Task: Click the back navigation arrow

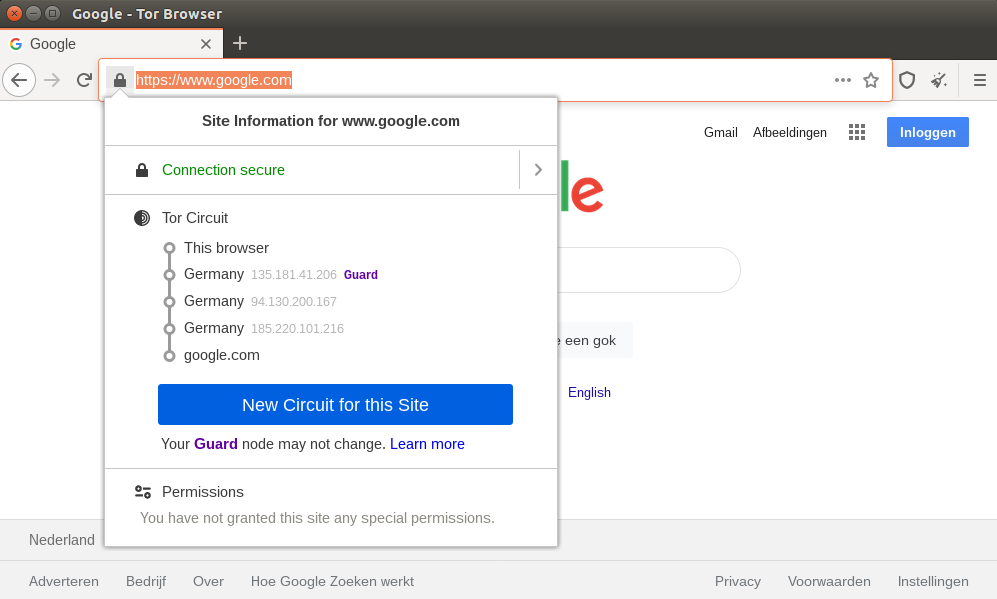Action: [x=19, y=80]
